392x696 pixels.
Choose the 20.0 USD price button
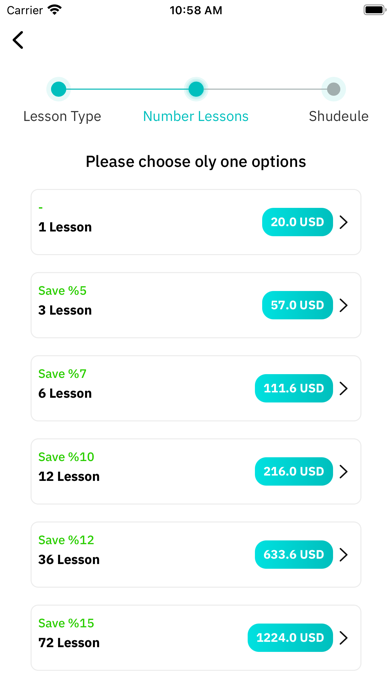tap(297, 222)
